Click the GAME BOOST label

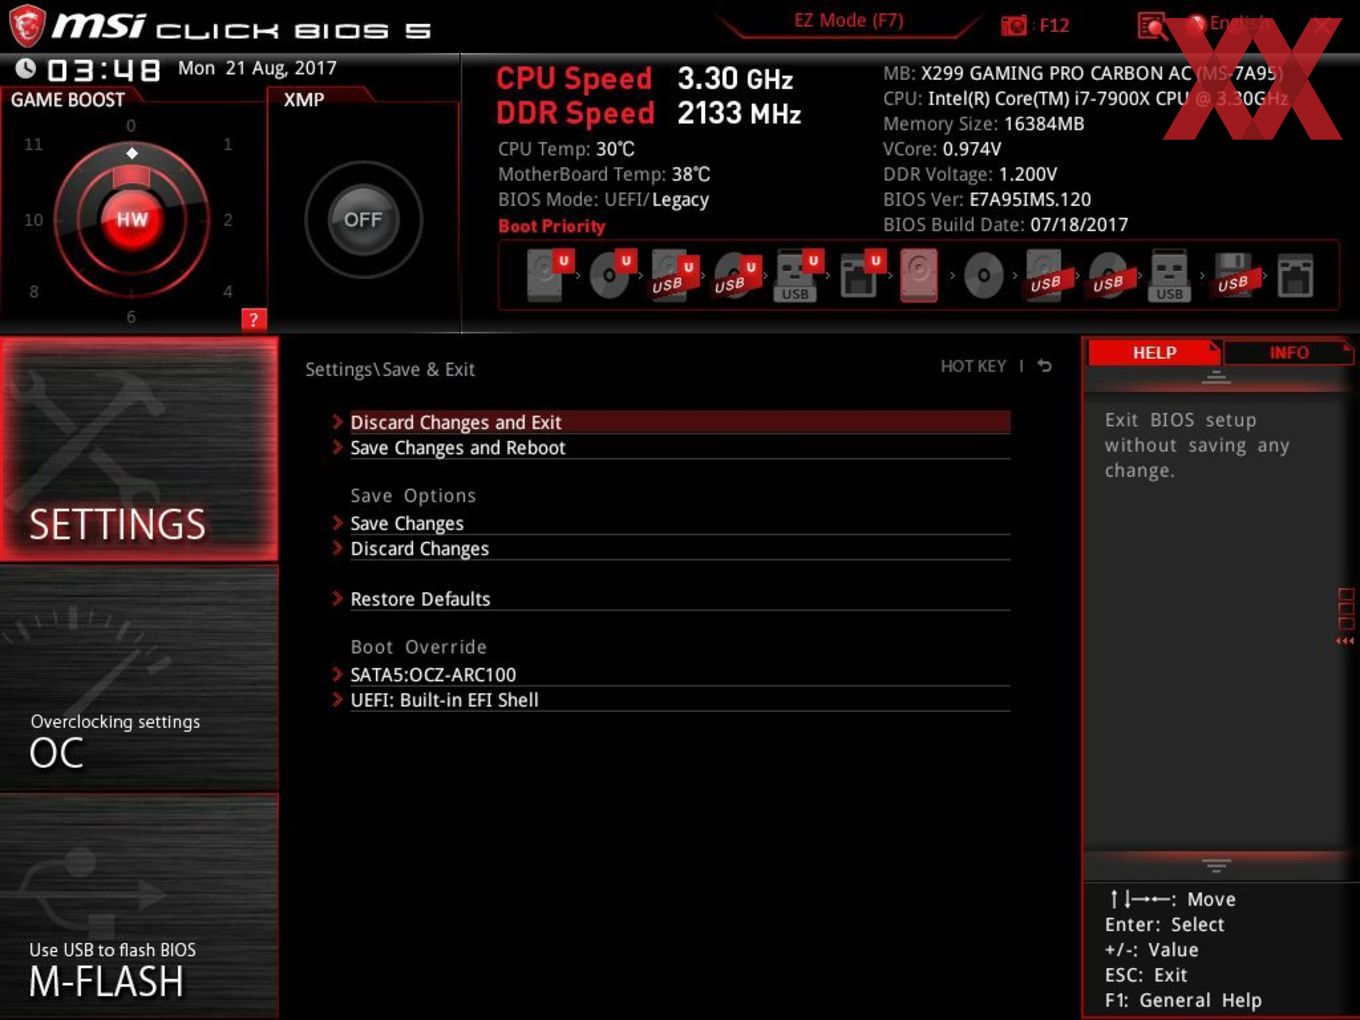pyautogui.click(x=68, y=99)
